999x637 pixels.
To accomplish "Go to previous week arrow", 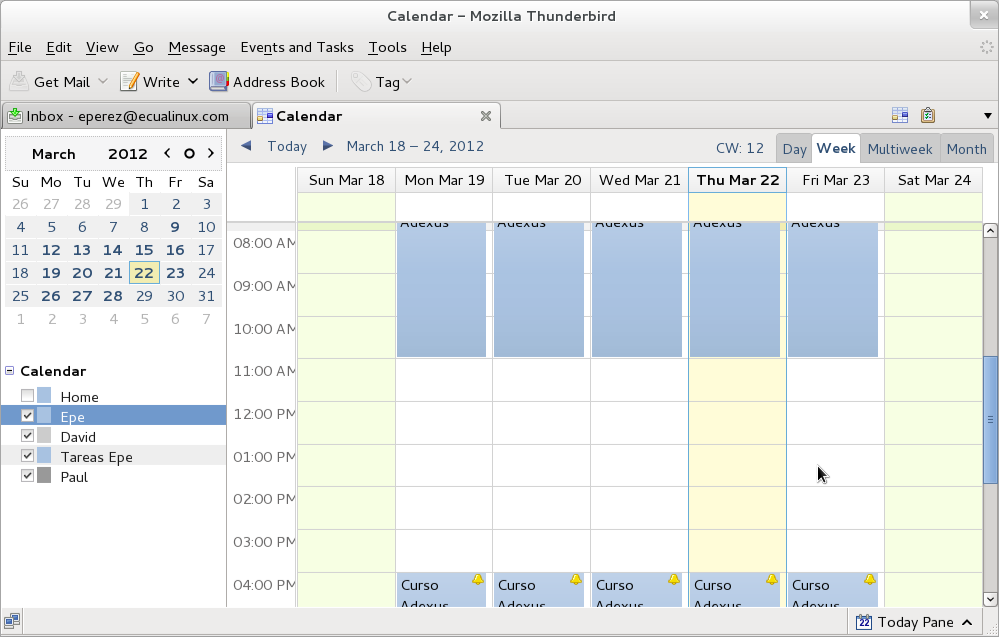I will point(246,146).
